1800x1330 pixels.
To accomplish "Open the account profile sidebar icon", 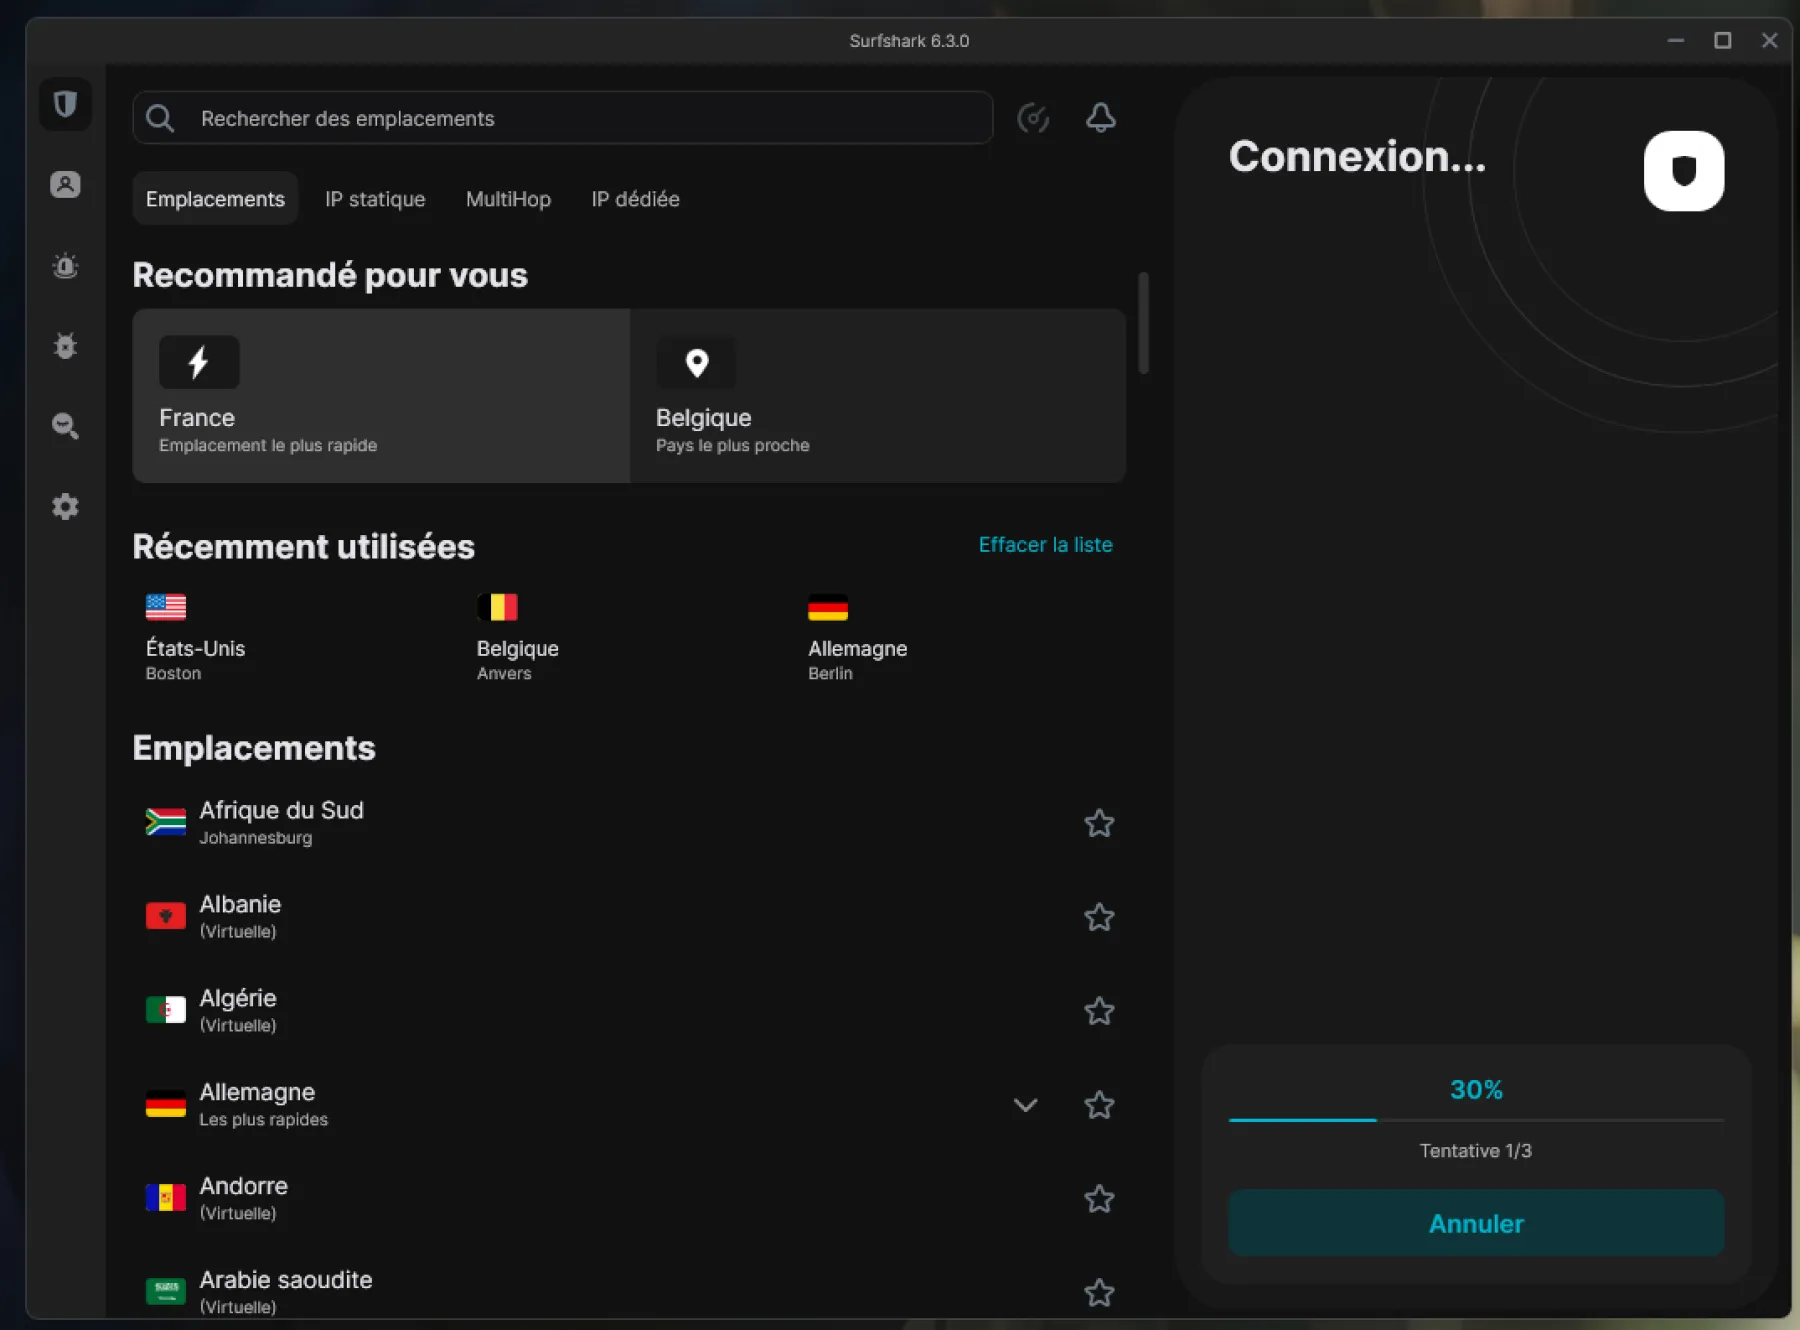I will click(64, 184).
